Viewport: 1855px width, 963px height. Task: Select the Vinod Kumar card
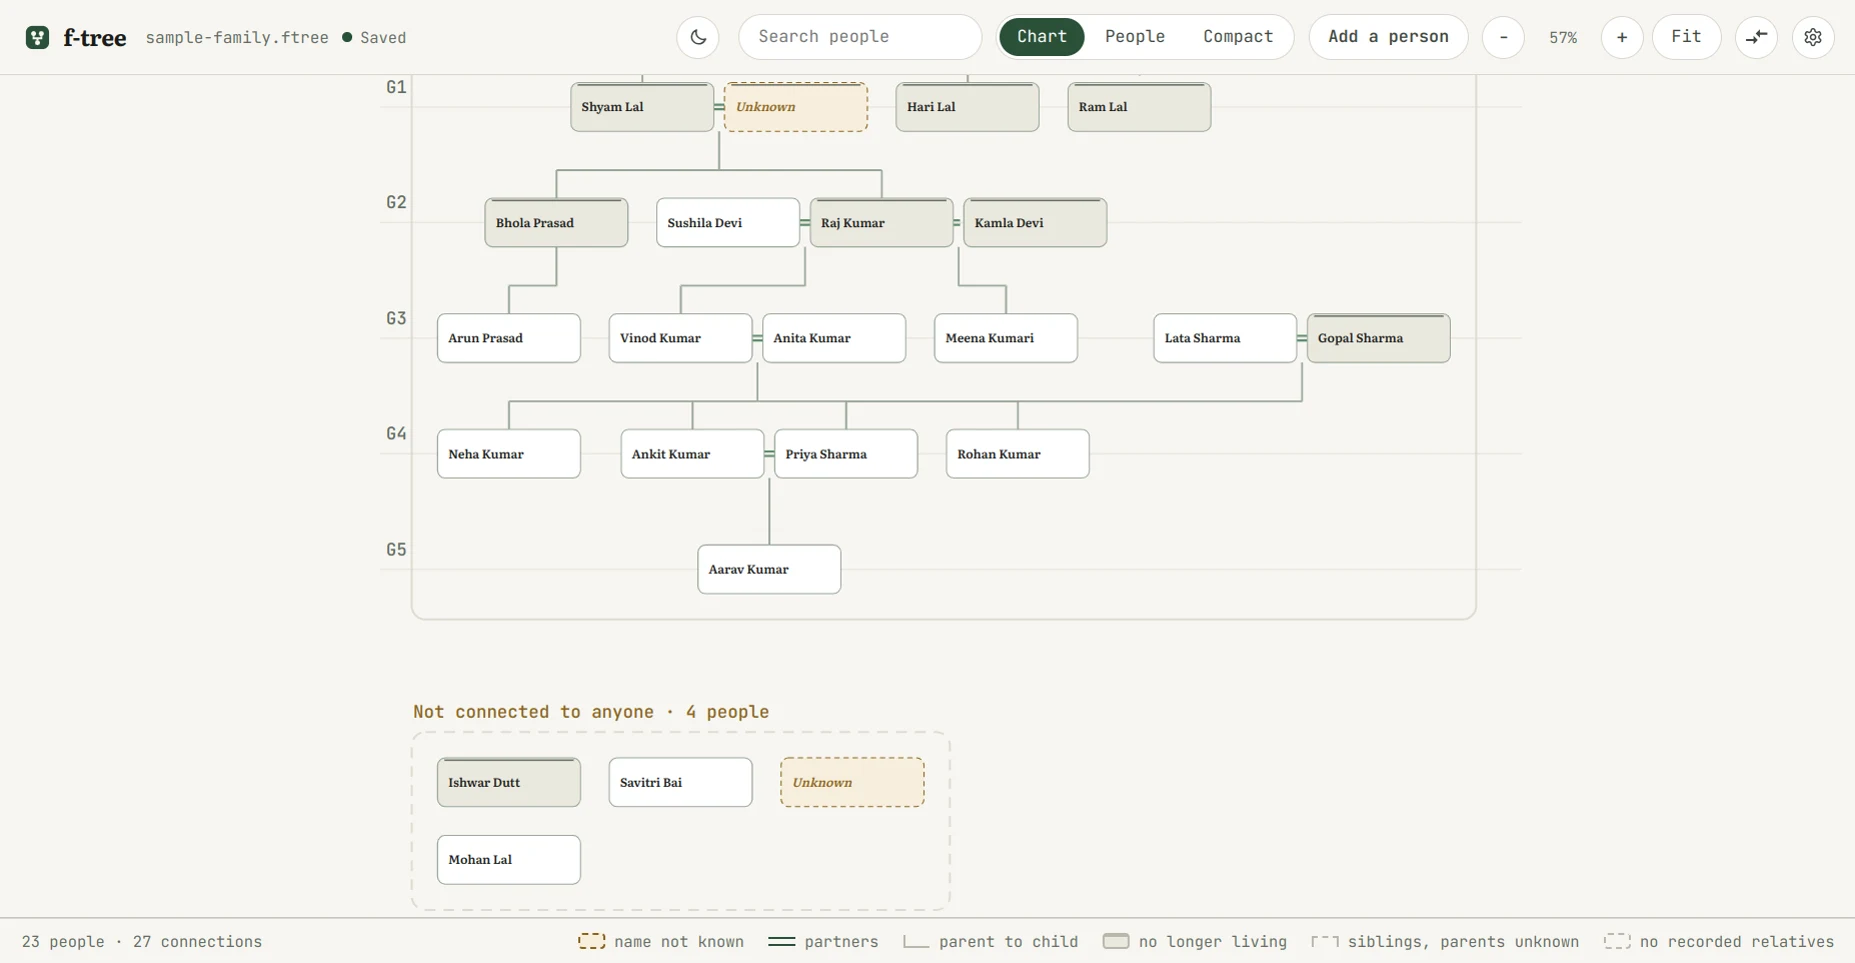click(x=680, y=338)
